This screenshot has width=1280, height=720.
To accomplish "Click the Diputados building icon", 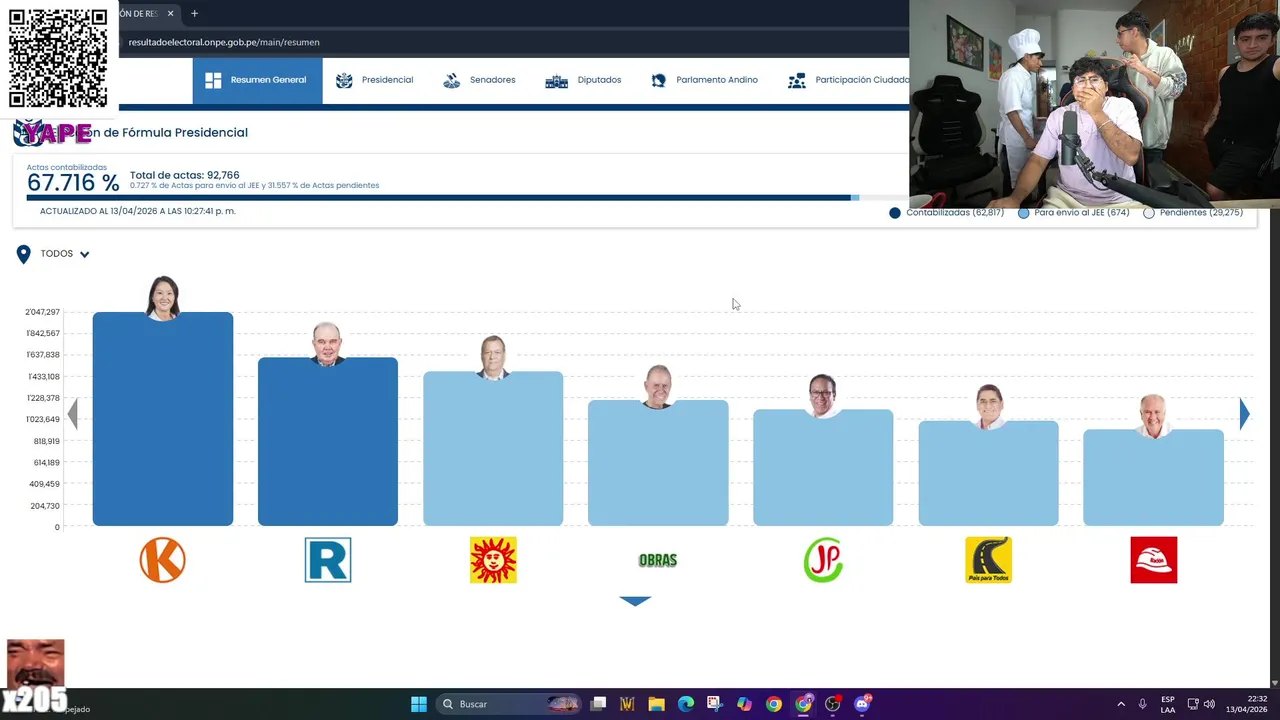I will (556, 81).
